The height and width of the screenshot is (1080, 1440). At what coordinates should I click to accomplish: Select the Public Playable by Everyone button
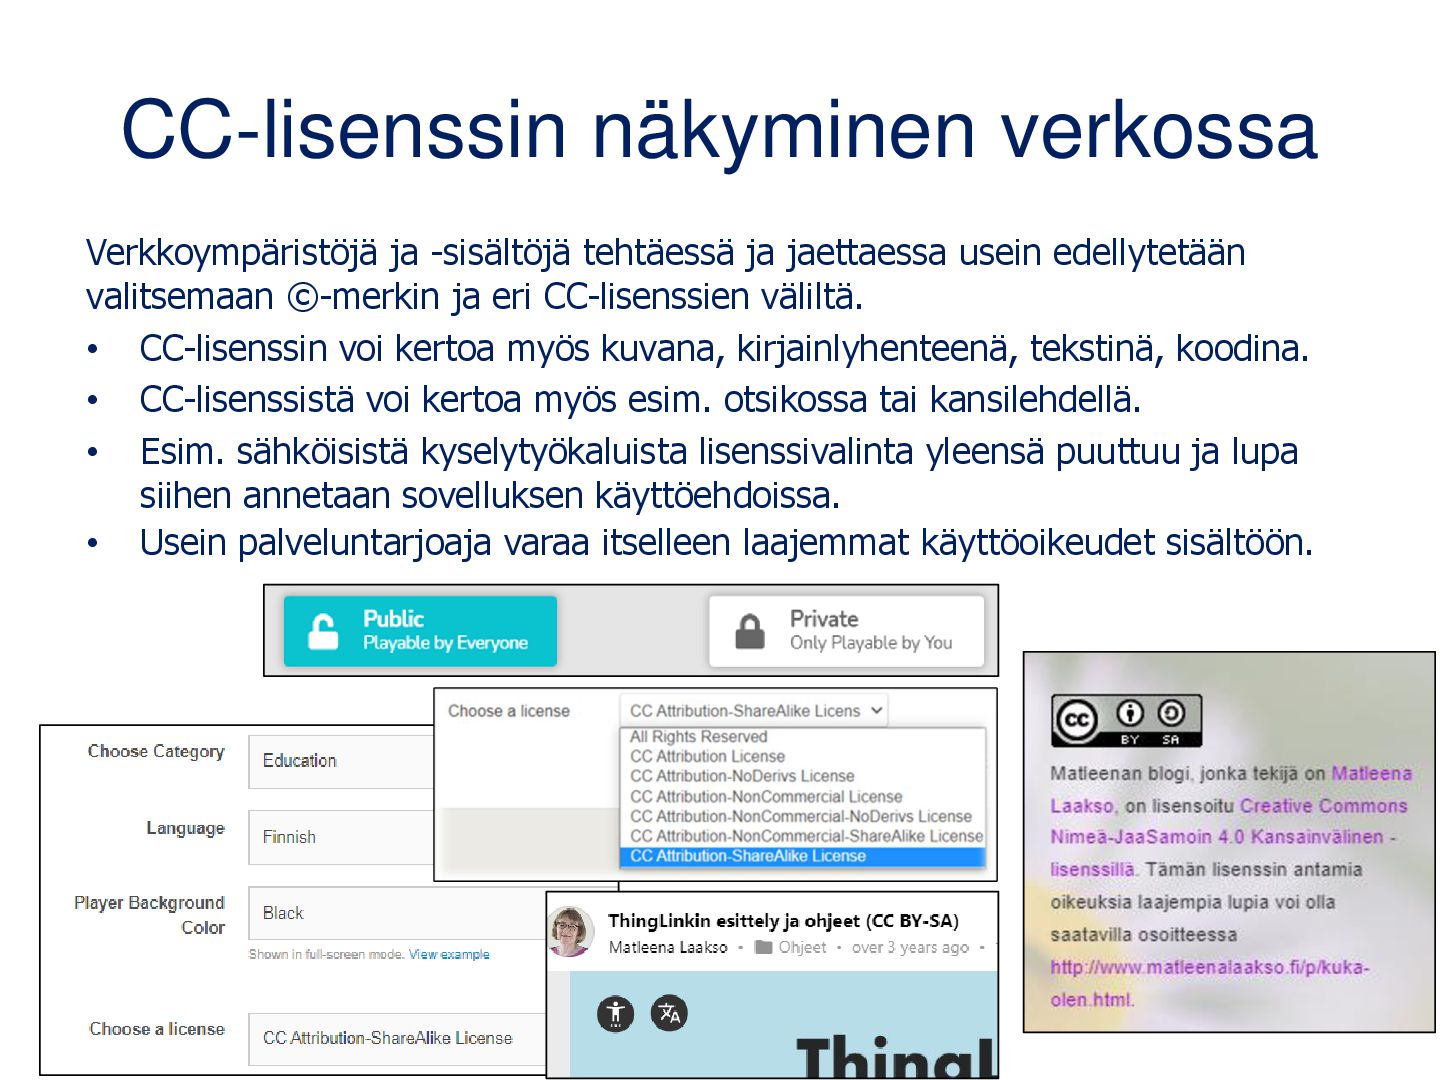420,631
